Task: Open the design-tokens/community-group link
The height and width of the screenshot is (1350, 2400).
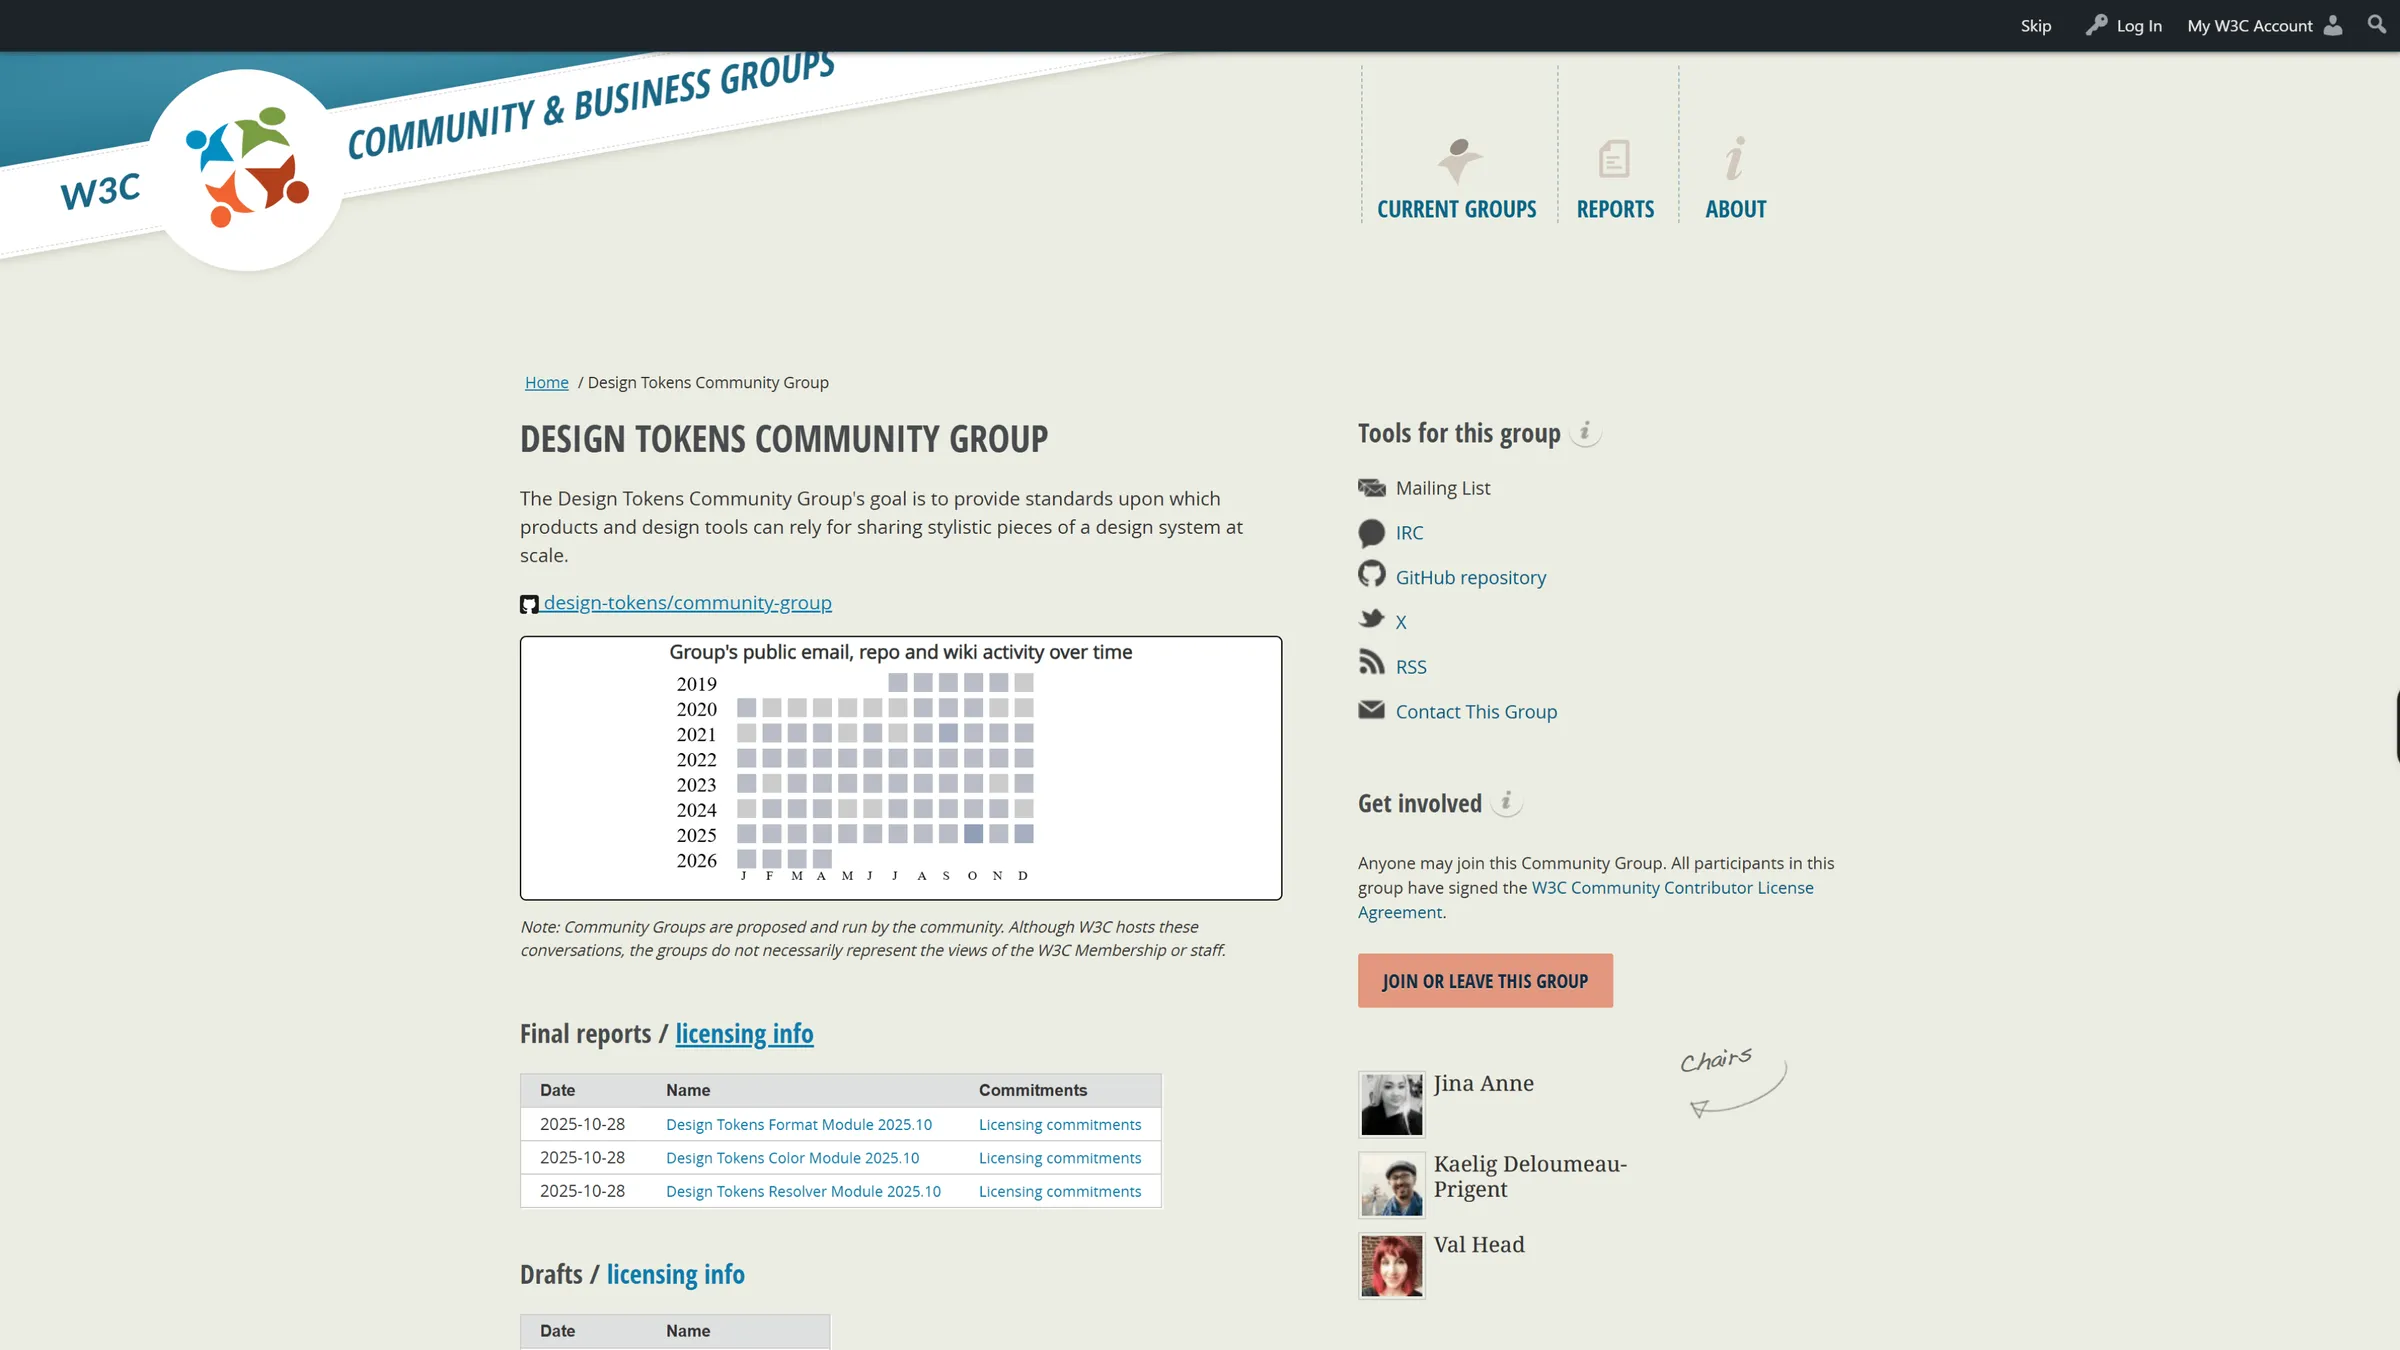Action: pyautogui.click(x=687, y=603)
